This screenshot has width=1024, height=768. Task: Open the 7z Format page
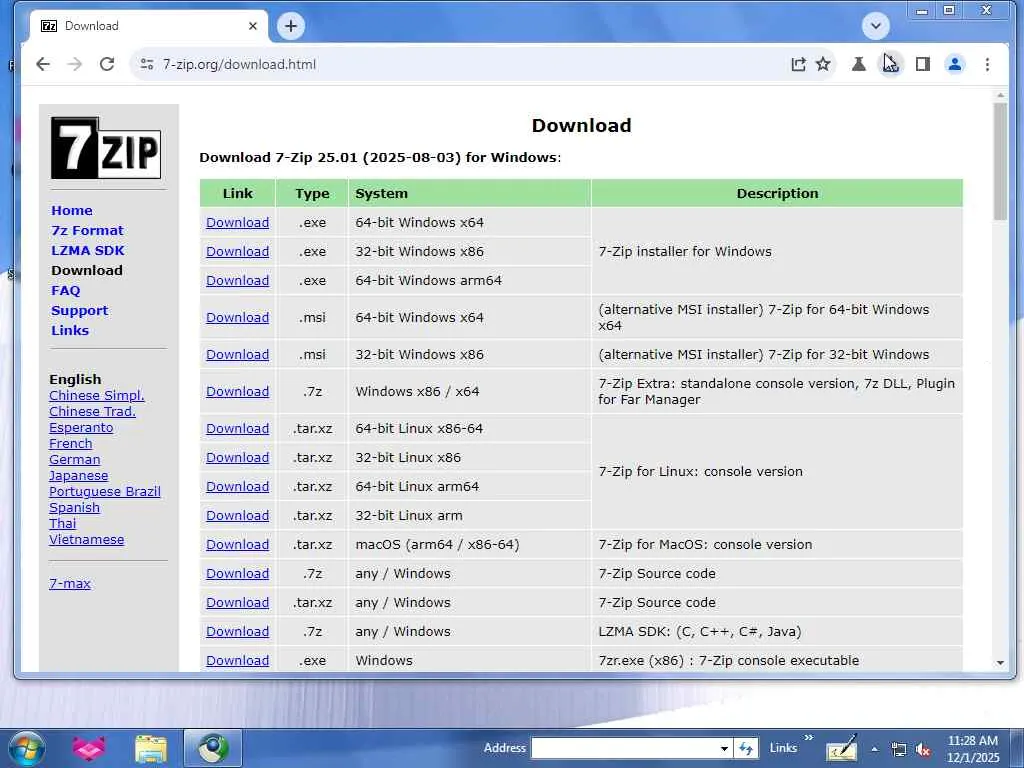coord(88,231)
